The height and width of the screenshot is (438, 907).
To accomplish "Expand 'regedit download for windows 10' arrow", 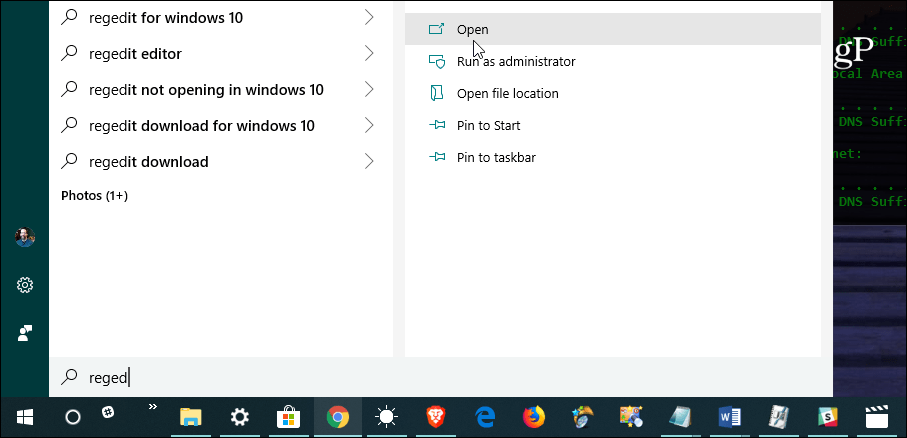I will point(369,126).
